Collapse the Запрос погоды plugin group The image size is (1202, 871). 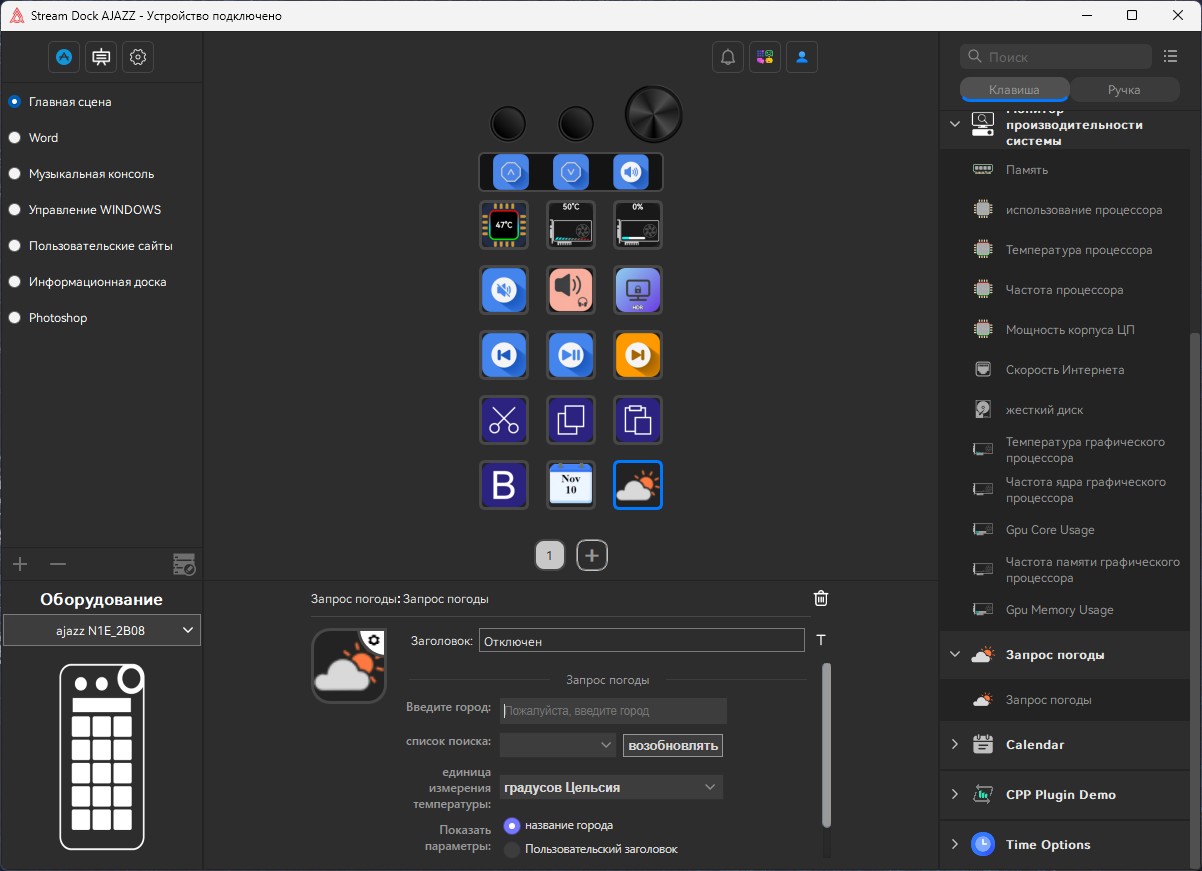coord(954,655)
